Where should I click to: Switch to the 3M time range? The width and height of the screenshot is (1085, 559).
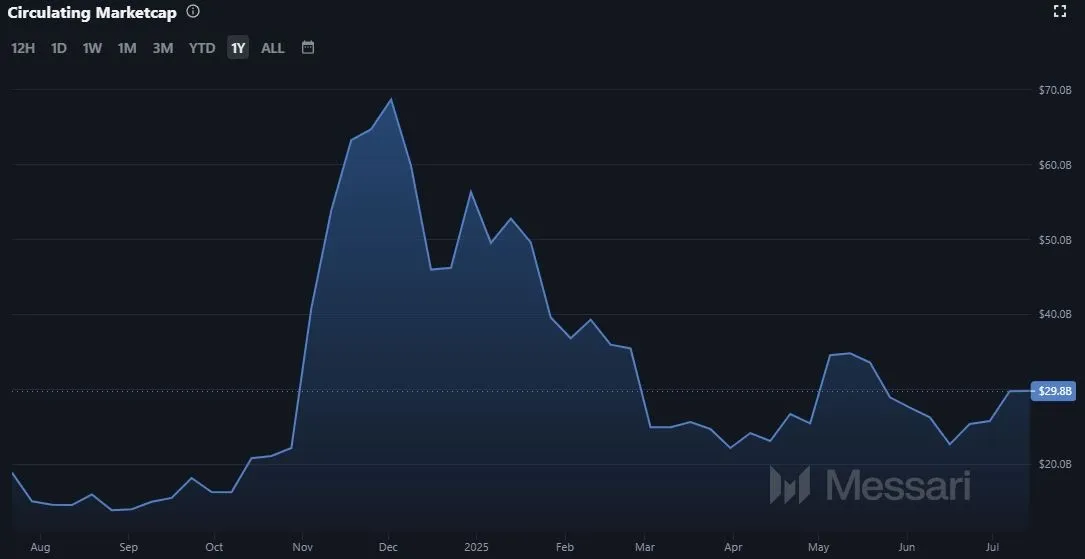point(163,48)
